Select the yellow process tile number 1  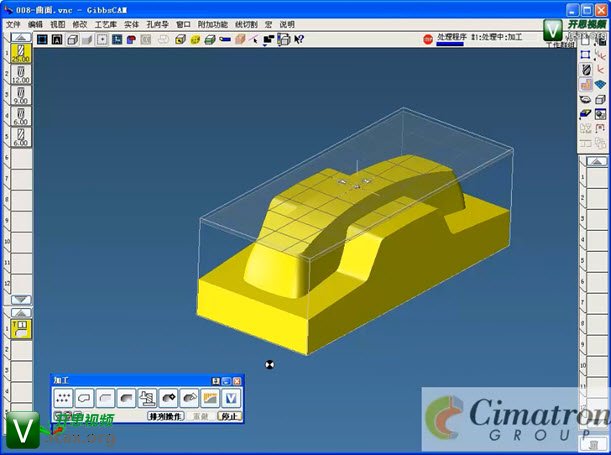pyautogui.click(x=21, y=329)
